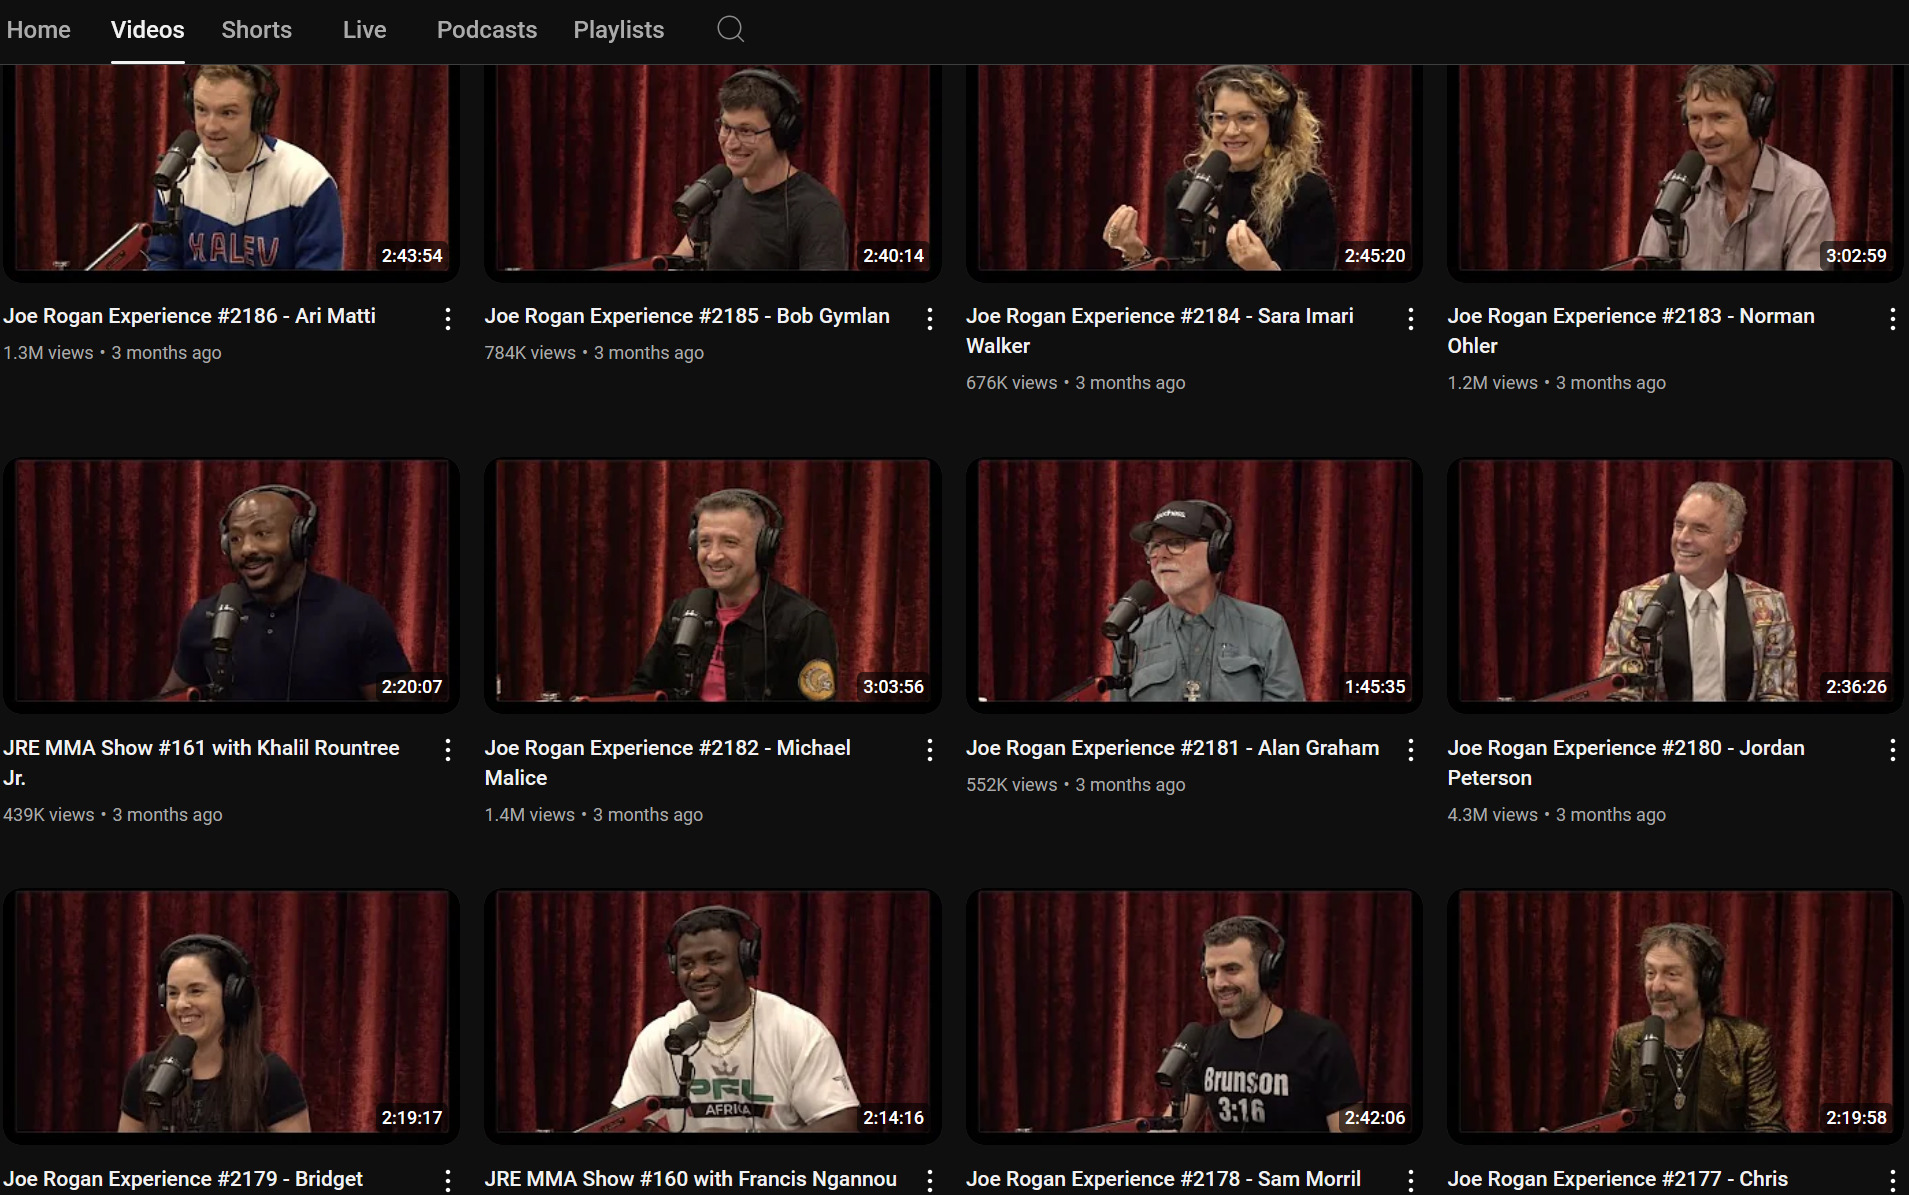
Task: Click the channel search magnifier icon
Action: 730,29
